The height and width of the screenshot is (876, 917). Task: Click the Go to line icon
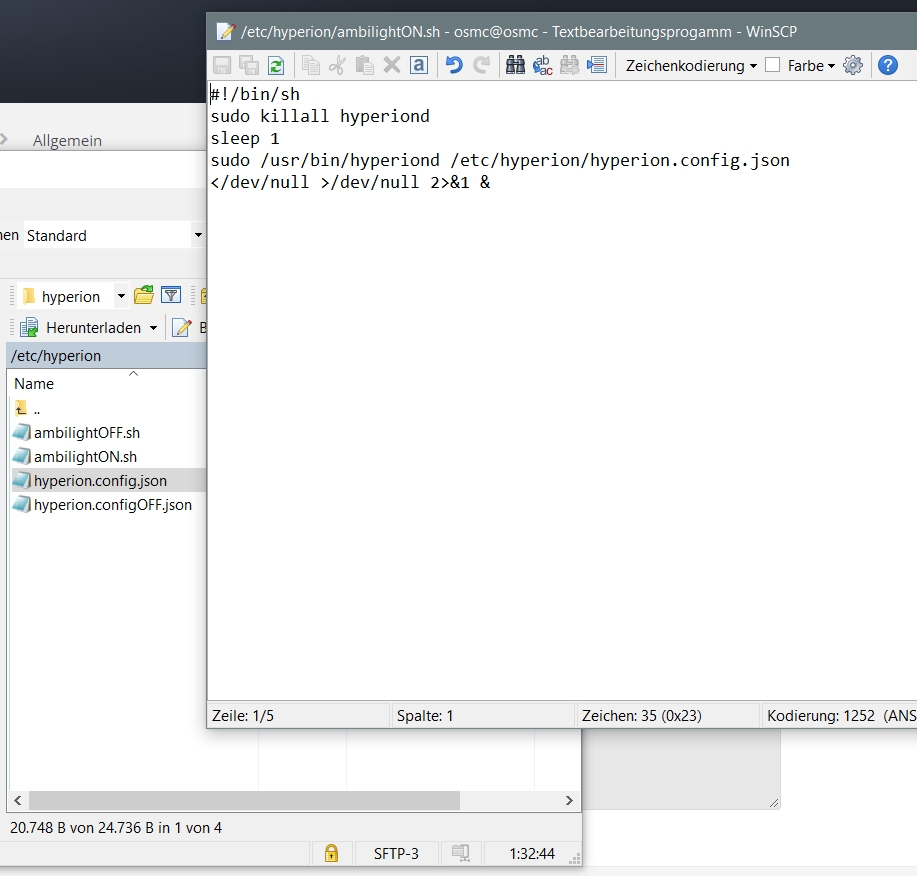597,65
